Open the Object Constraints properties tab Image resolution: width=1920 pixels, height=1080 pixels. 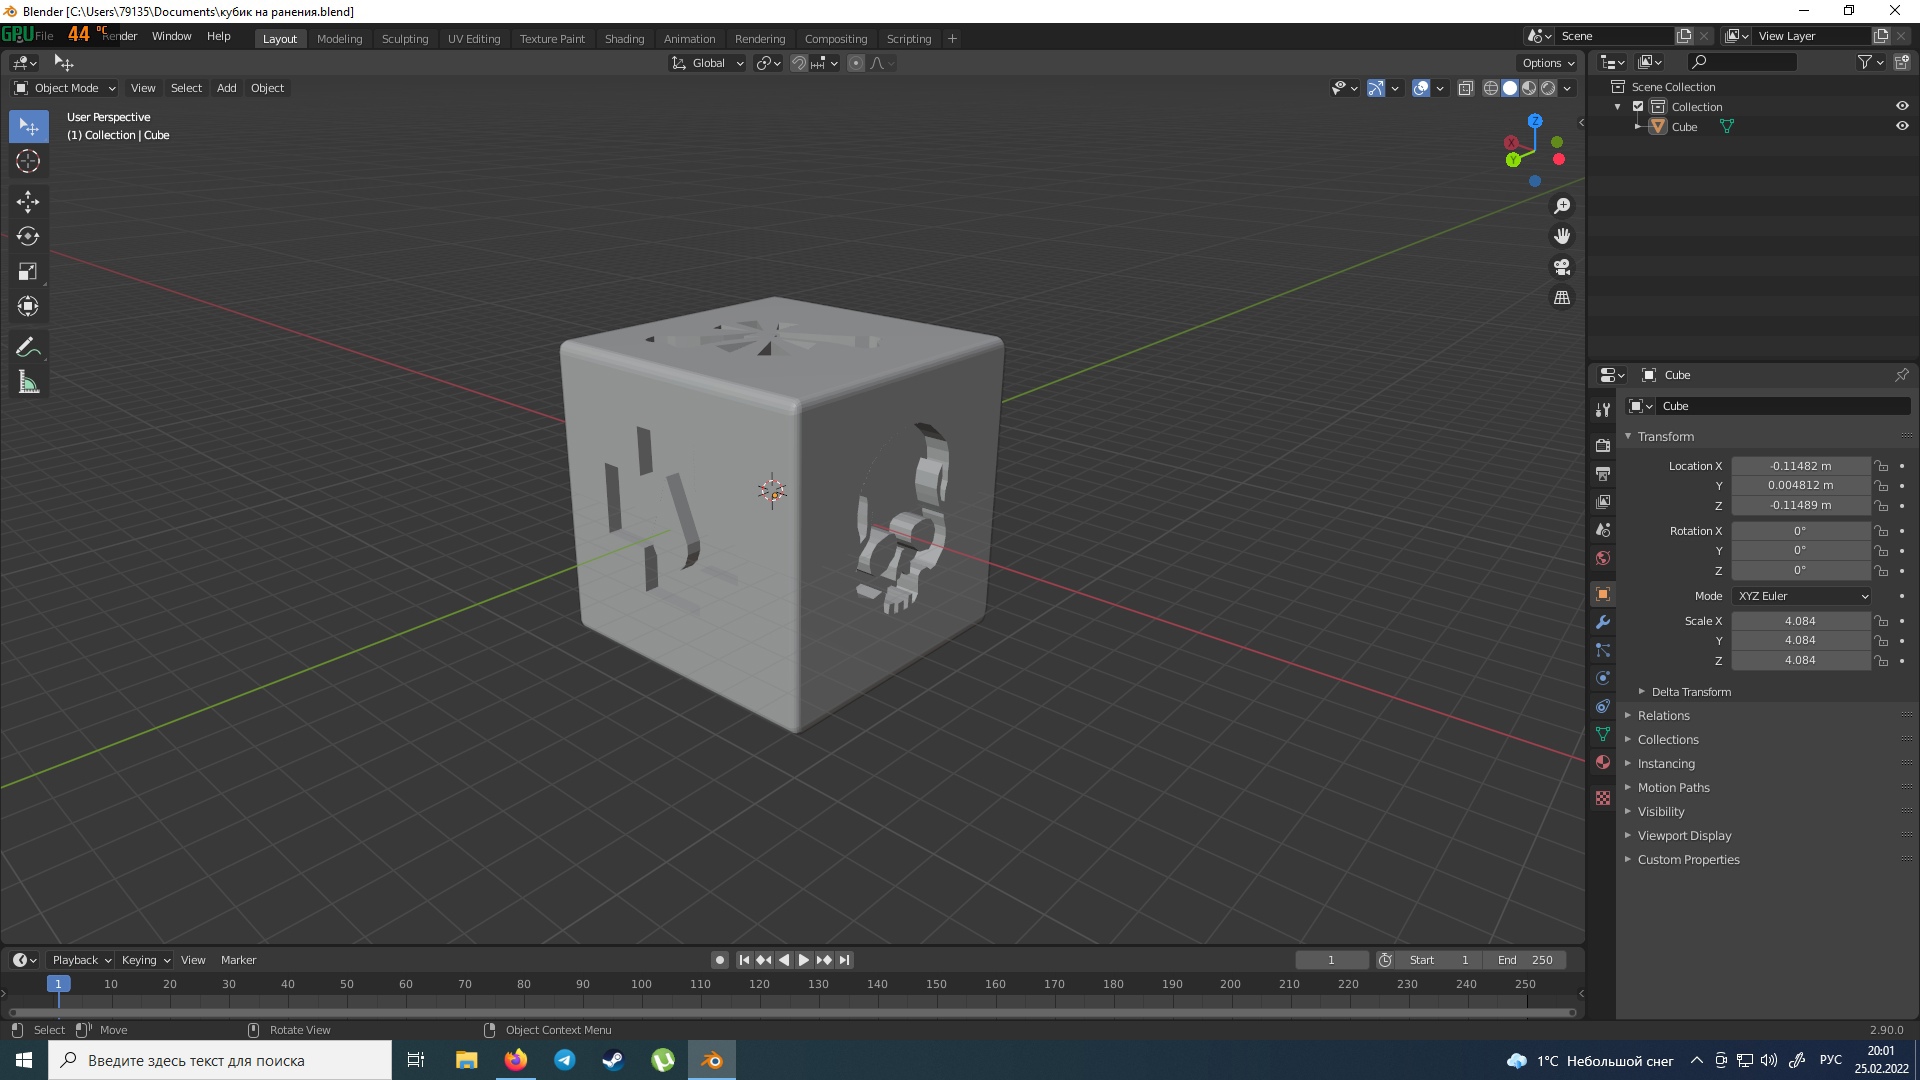[x=1603, y=706]
